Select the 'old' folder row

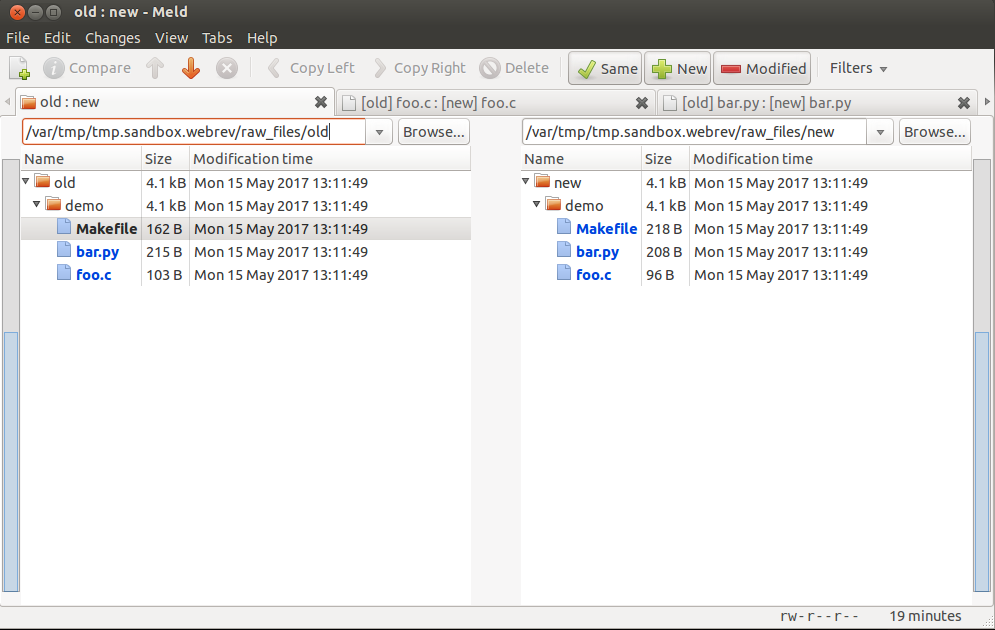coord(246,183)
